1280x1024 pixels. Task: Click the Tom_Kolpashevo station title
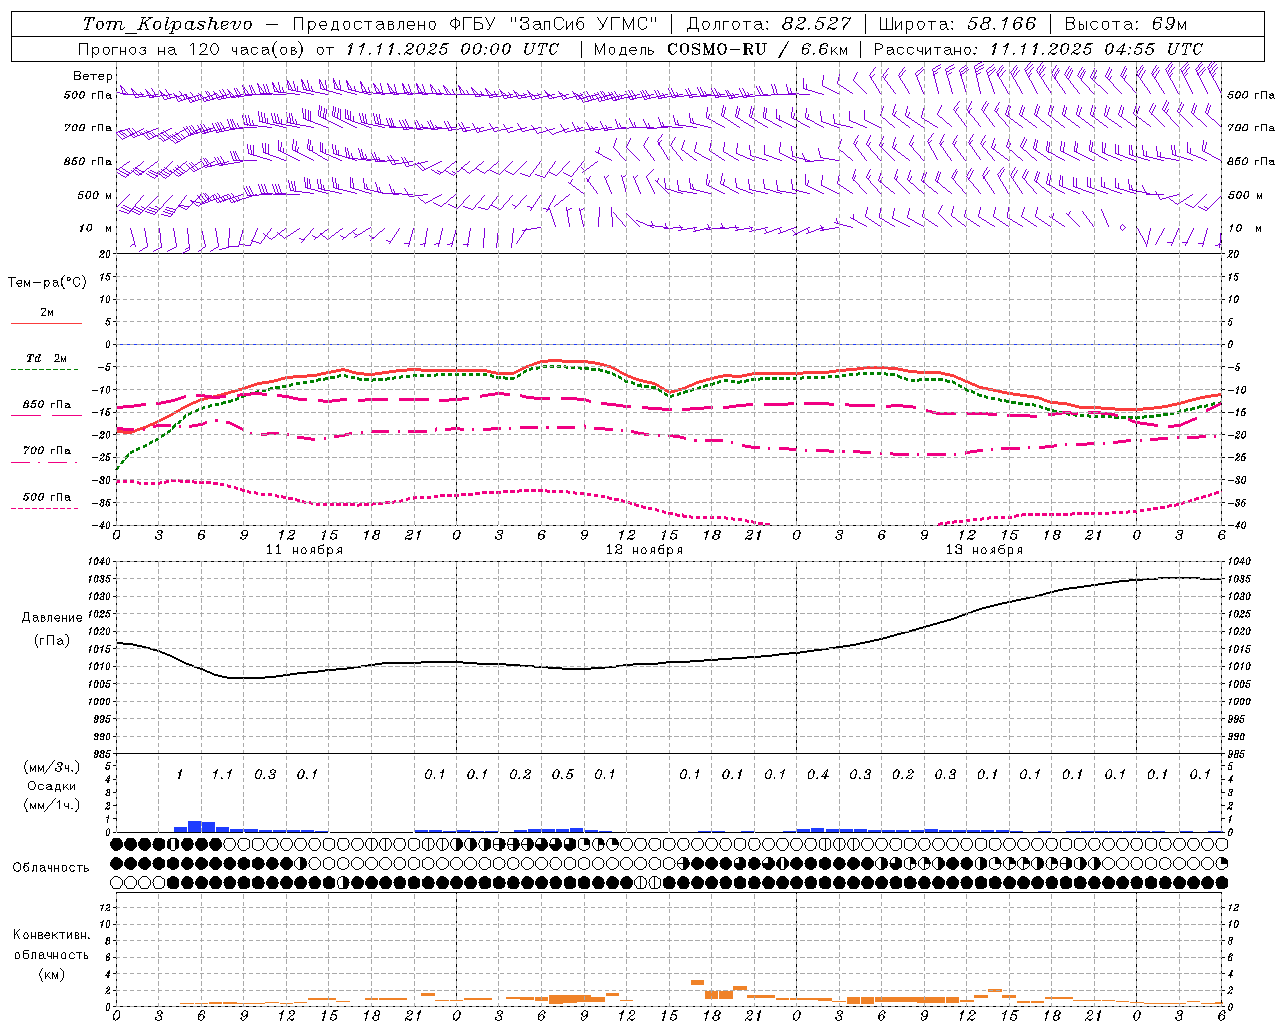pos(167,24)
